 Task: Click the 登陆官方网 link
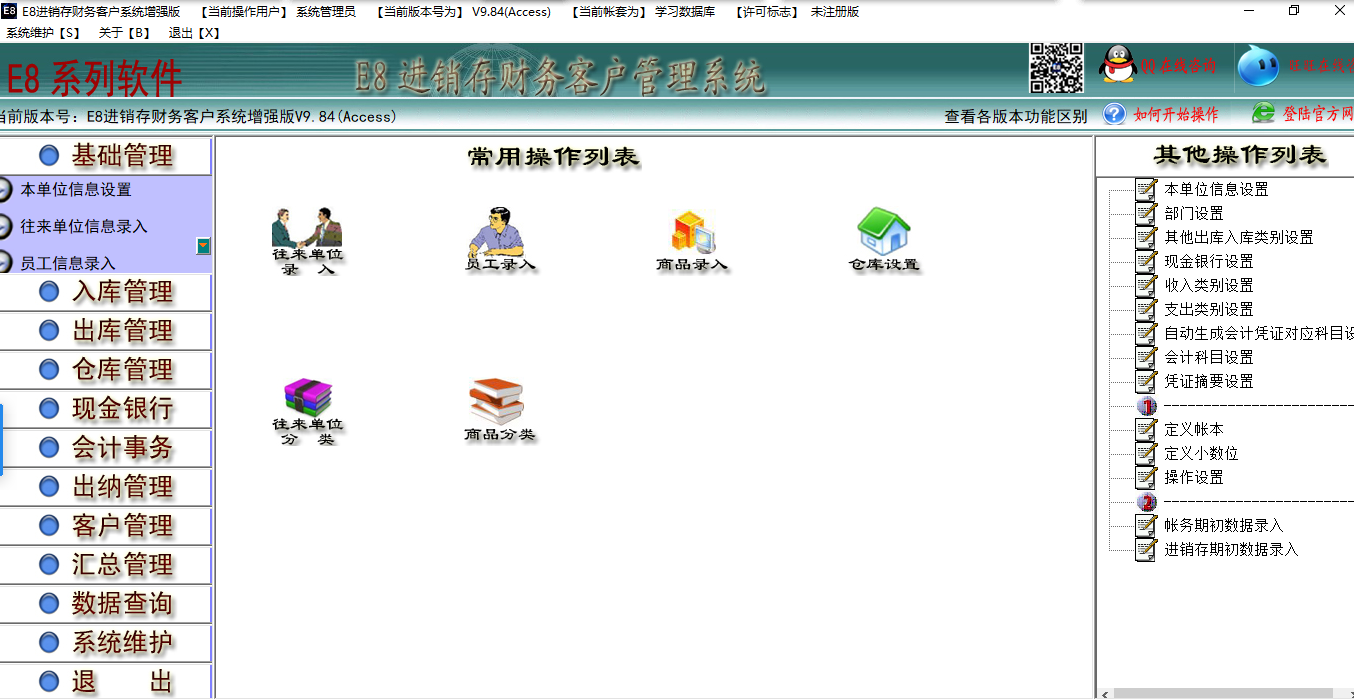click(1318, 114)
